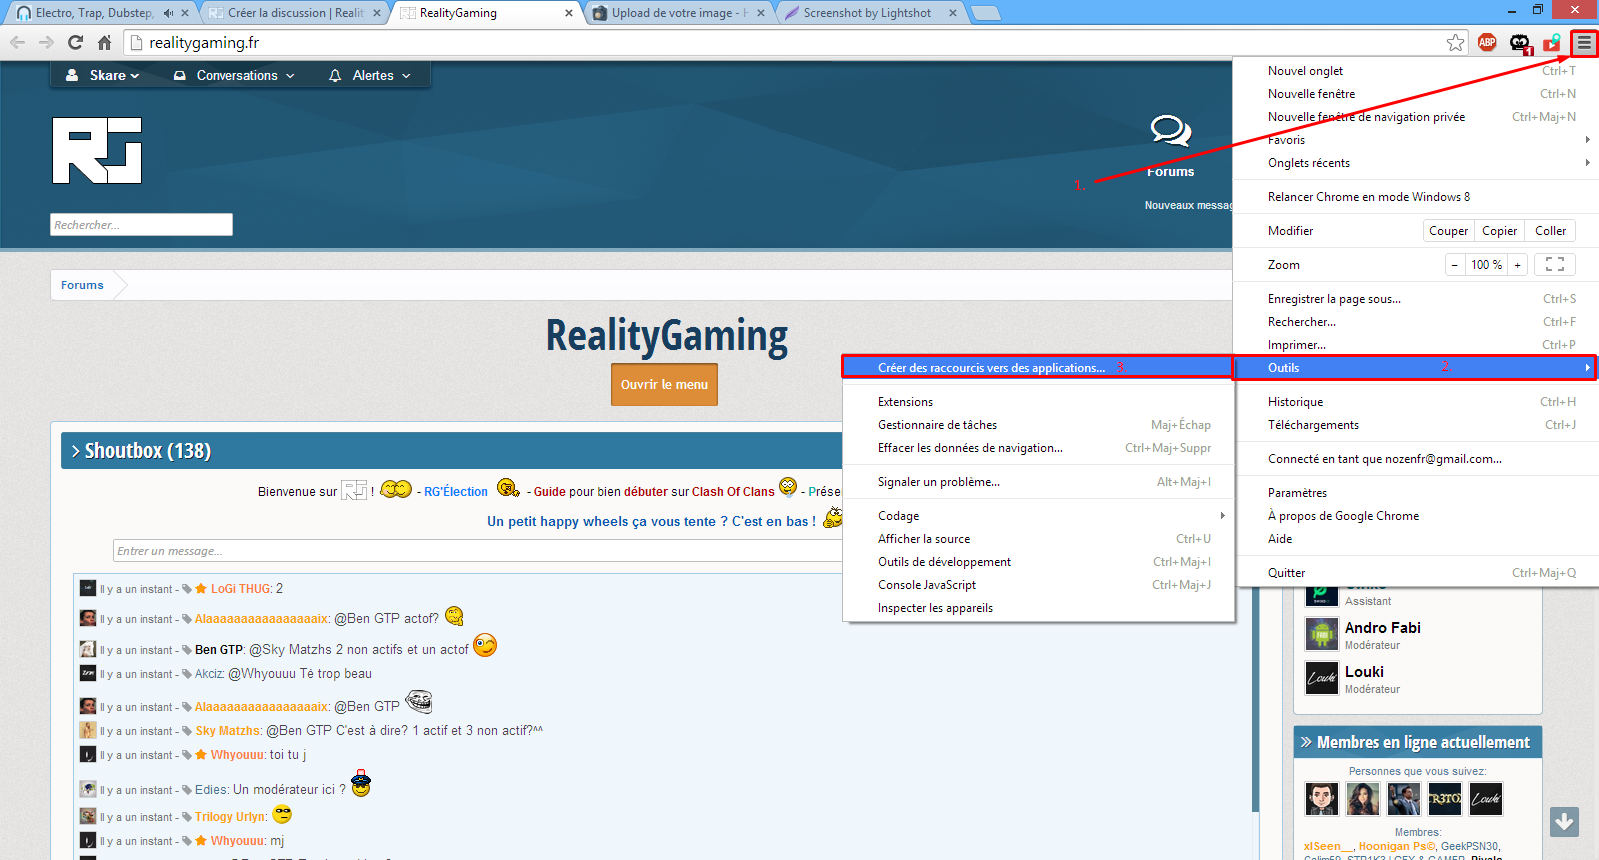Click the first followed member avatar

(x=1322, y=798)
